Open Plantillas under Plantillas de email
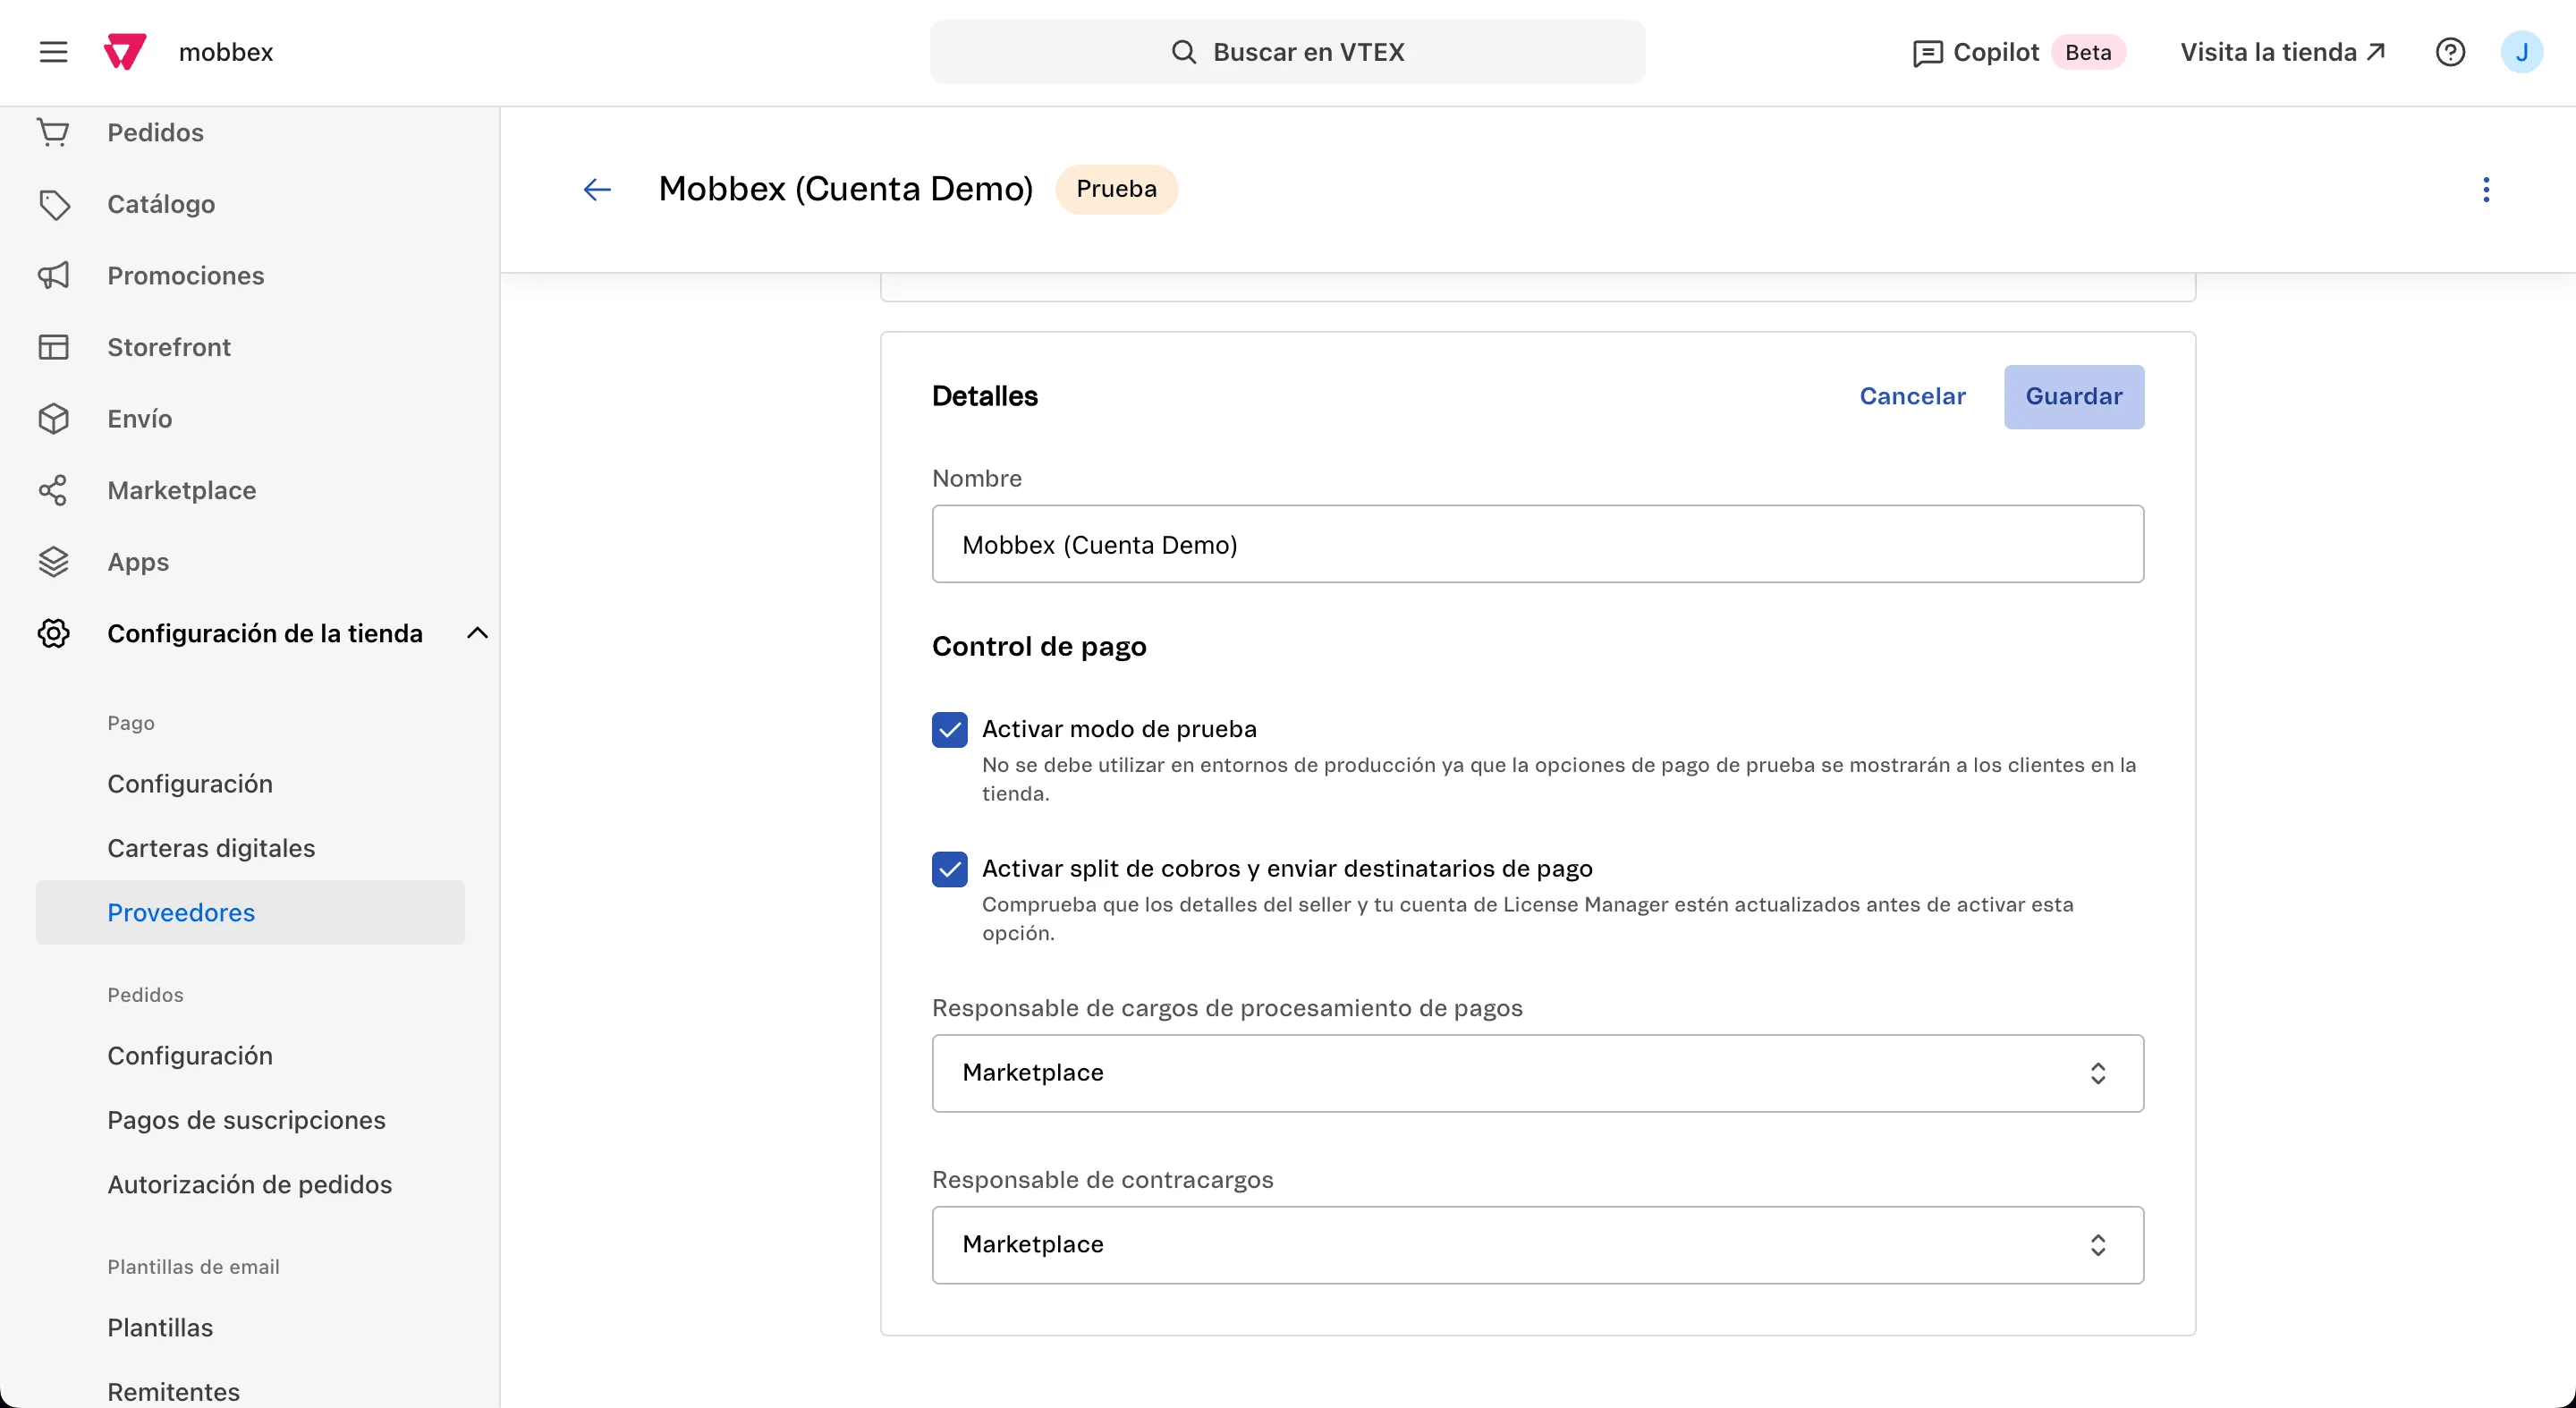This screenshot has width=2576, height=1408. click(x=160, y=1328)
